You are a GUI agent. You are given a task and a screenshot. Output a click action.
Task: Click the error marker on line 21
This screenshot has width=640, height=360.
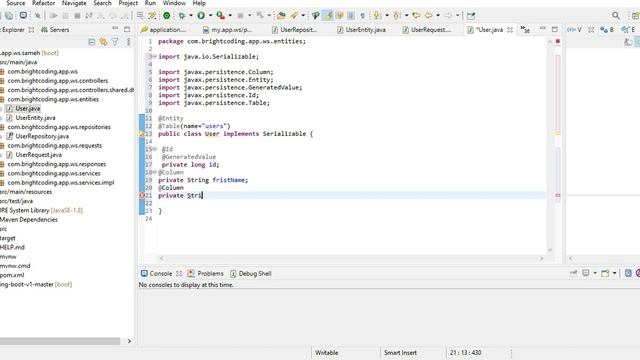pos(142,196)
